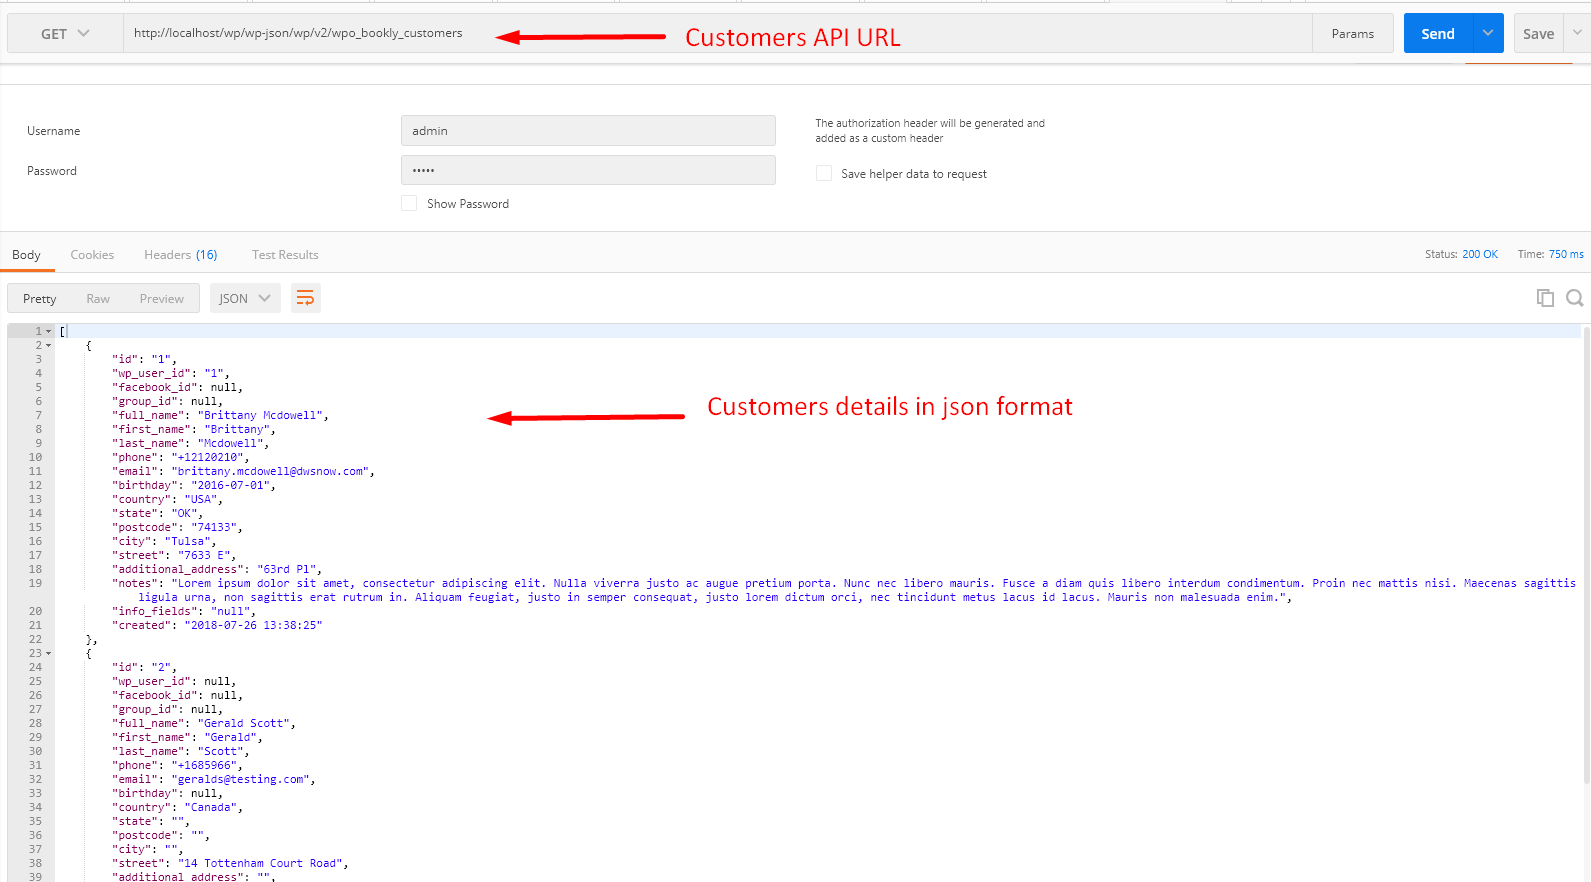Click the geralds@testing.com email value
1591x882 pixels.
pyautogui.click(x=240, y=779)
